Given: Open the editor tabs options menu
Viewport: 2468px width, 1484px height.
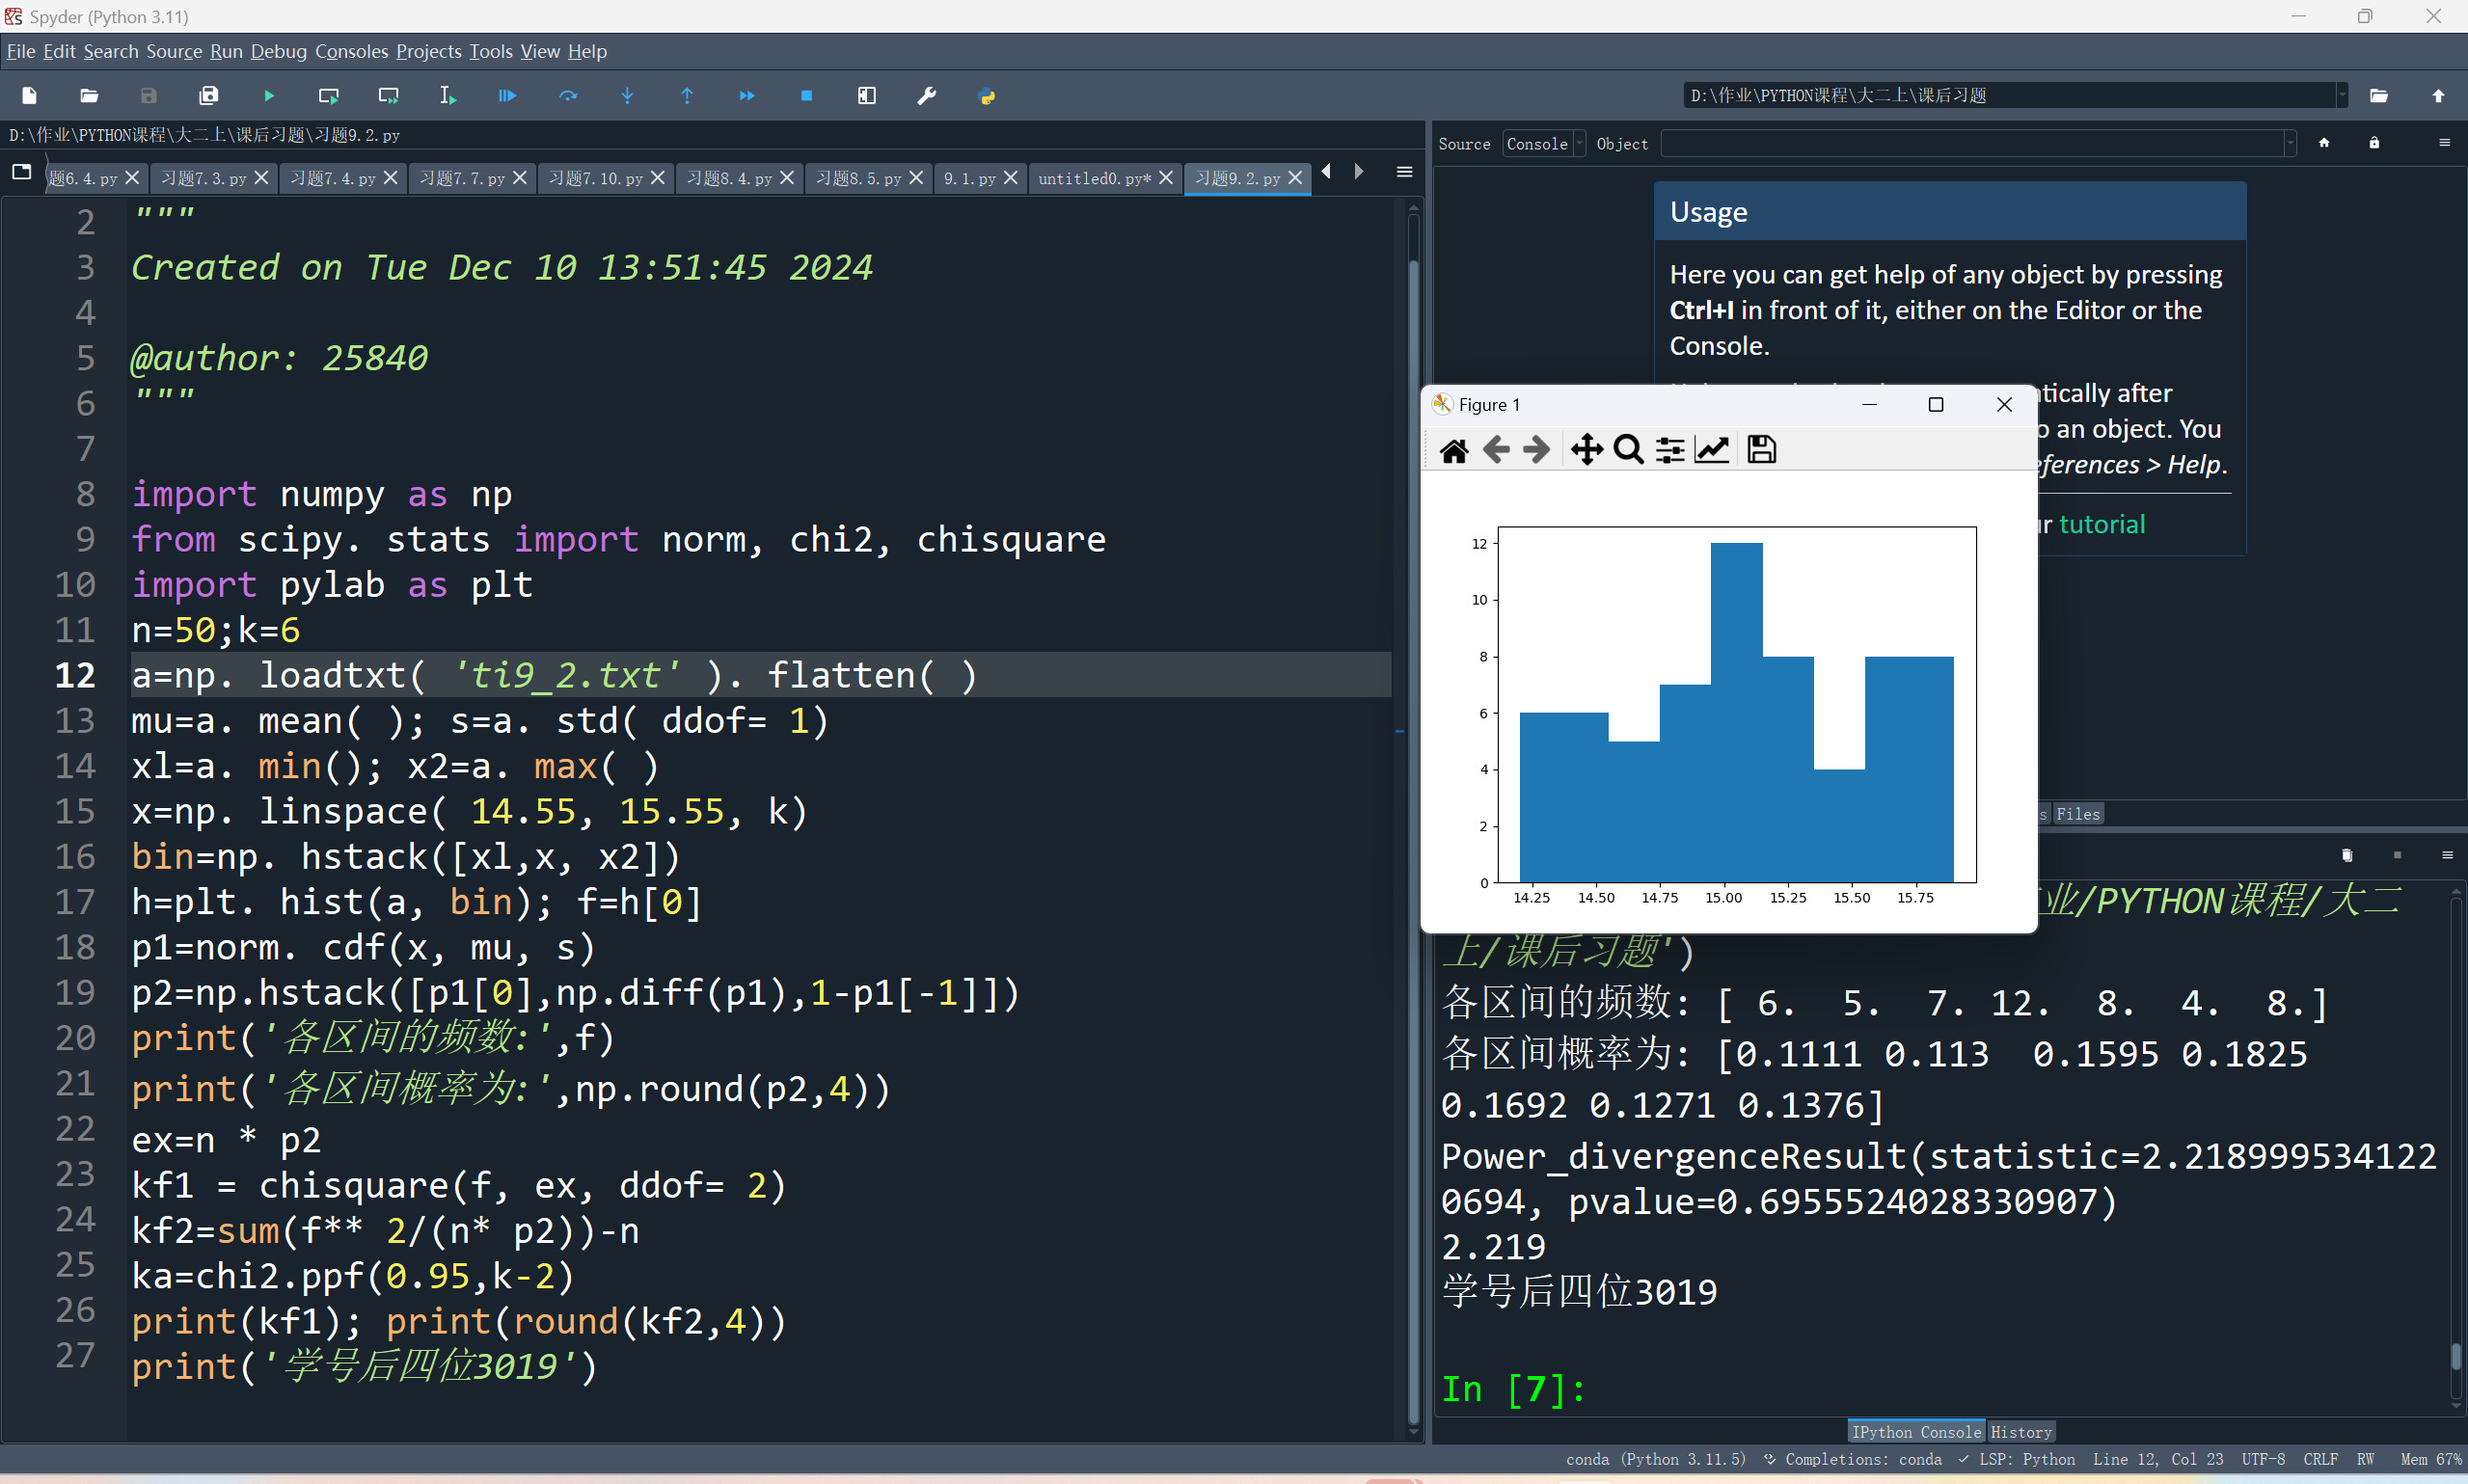Looking at the screenshot, I should pos(1404,173).
